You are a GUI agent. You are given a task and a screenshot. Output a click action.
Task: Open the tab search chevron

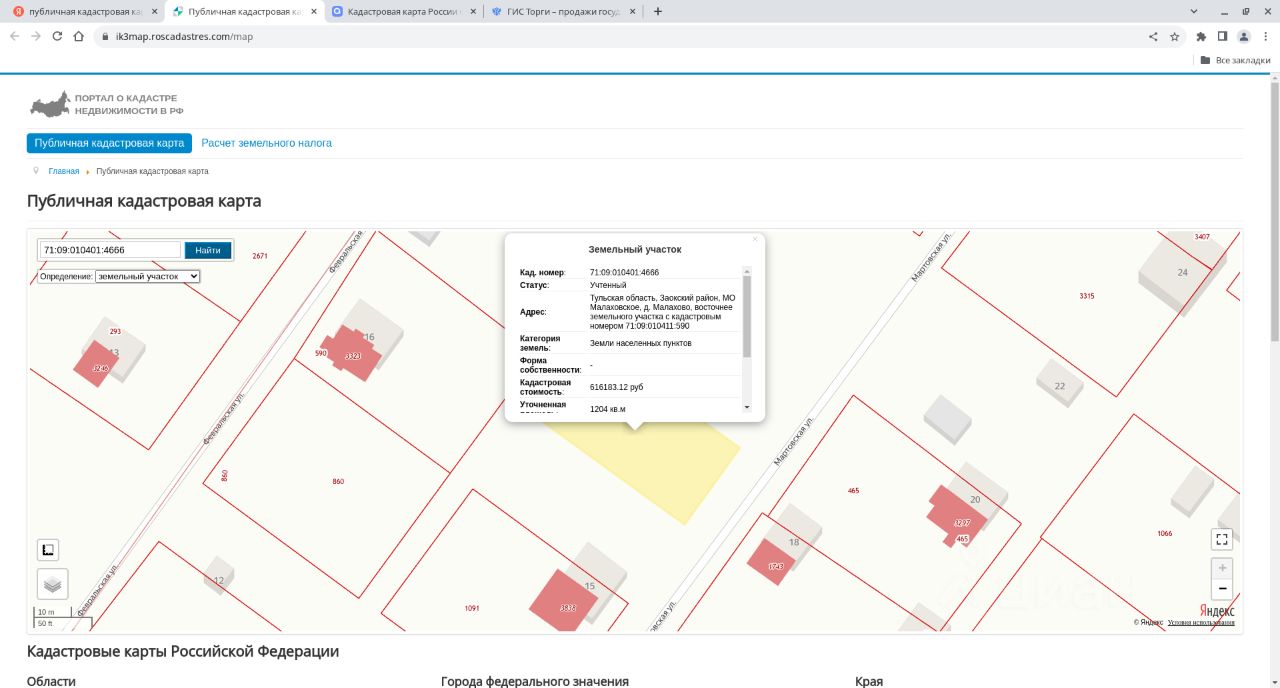(1194, 11)
